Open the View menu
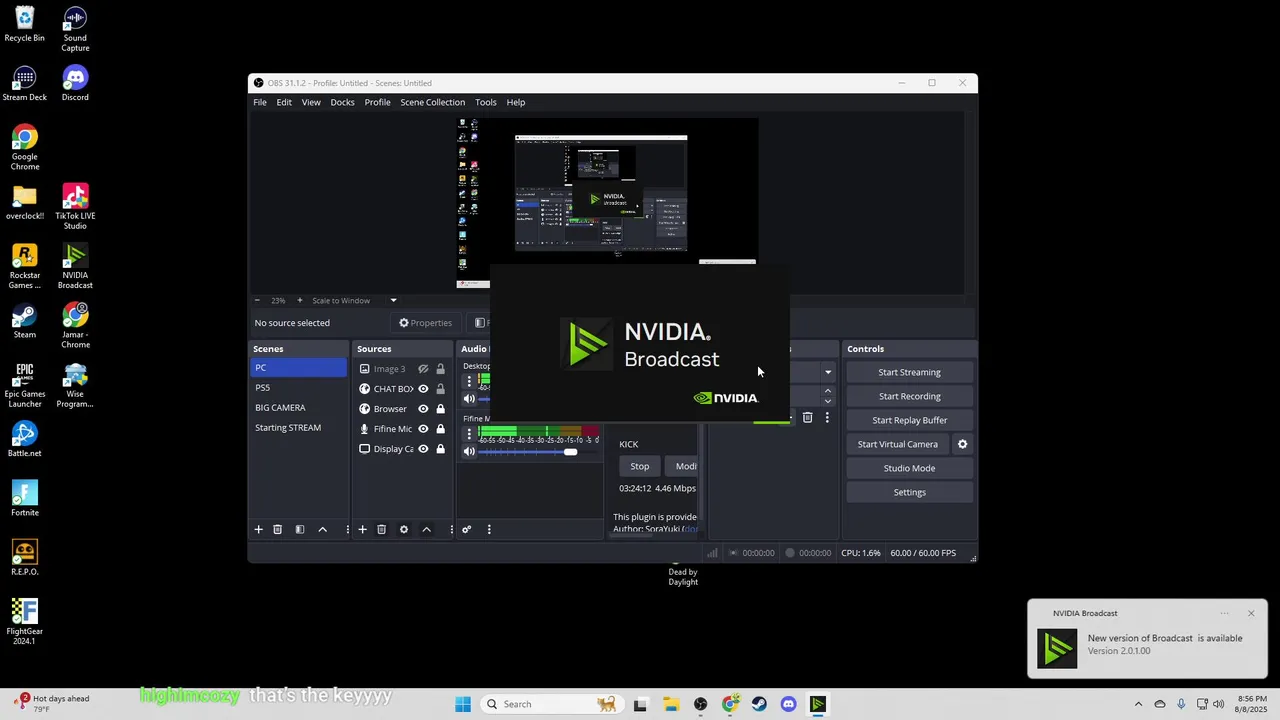 [x=311, y=102]
